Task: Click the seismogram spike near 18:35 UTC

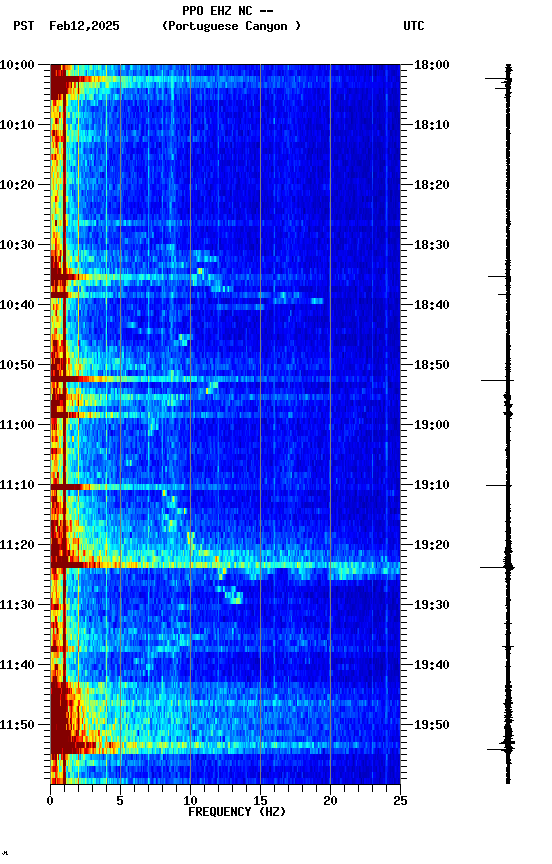Action: [x=499, y=276]
